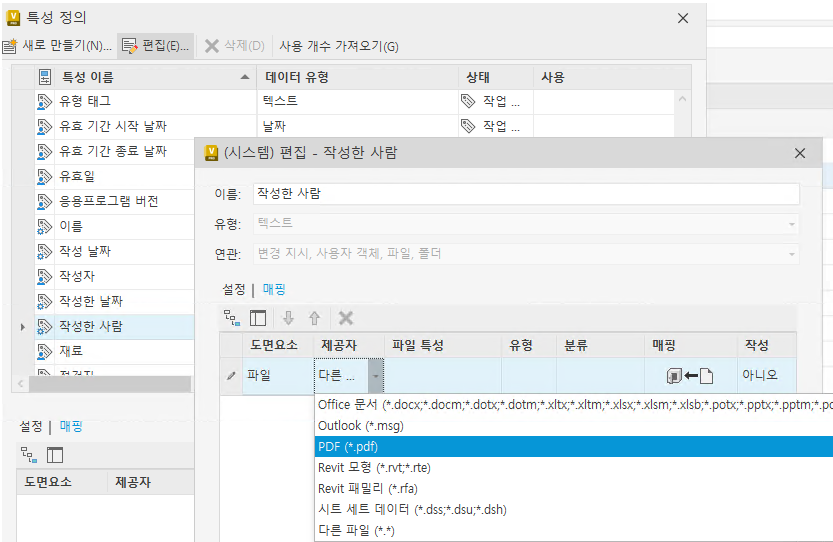Open the 제공자 dropdown arrow in the mapping row
This screenshot has width=833, height=542.
[x=376, y=376]
